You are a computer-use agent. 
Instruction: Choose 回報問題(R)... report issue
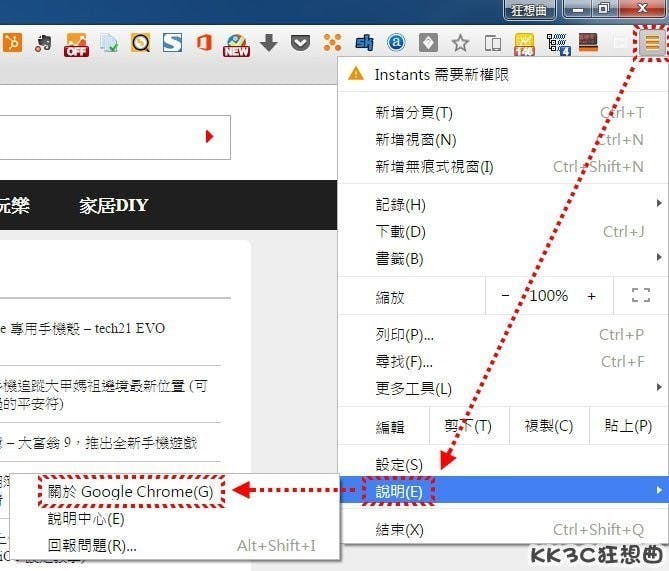tap(175, 545)
